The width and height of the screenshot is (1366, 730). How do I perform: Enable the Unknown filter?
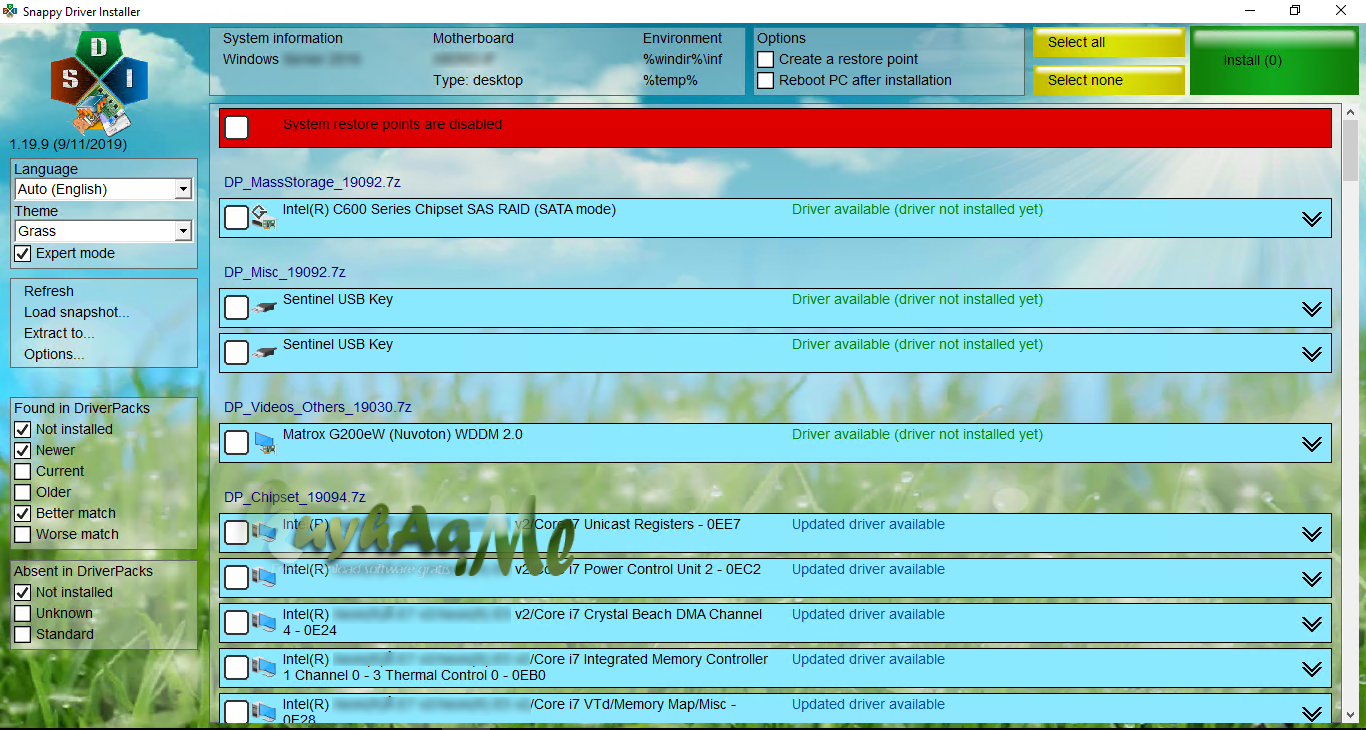[x=22, y=613]
